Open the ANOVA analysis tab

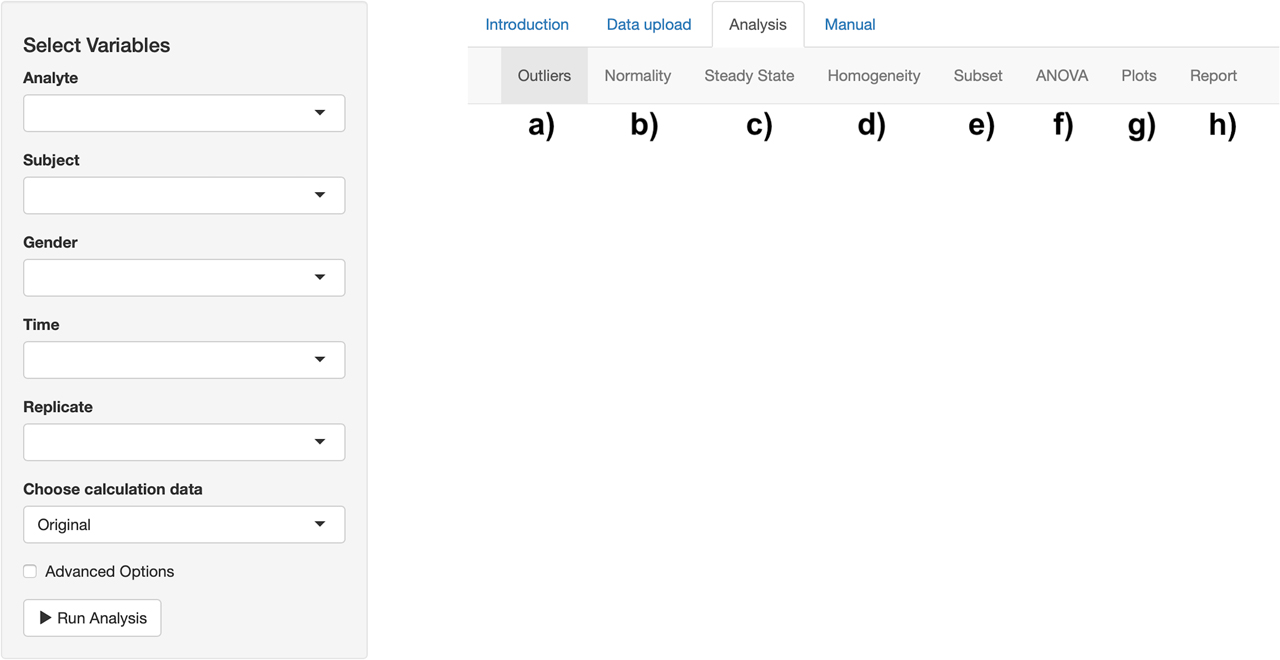[1061, 75]
